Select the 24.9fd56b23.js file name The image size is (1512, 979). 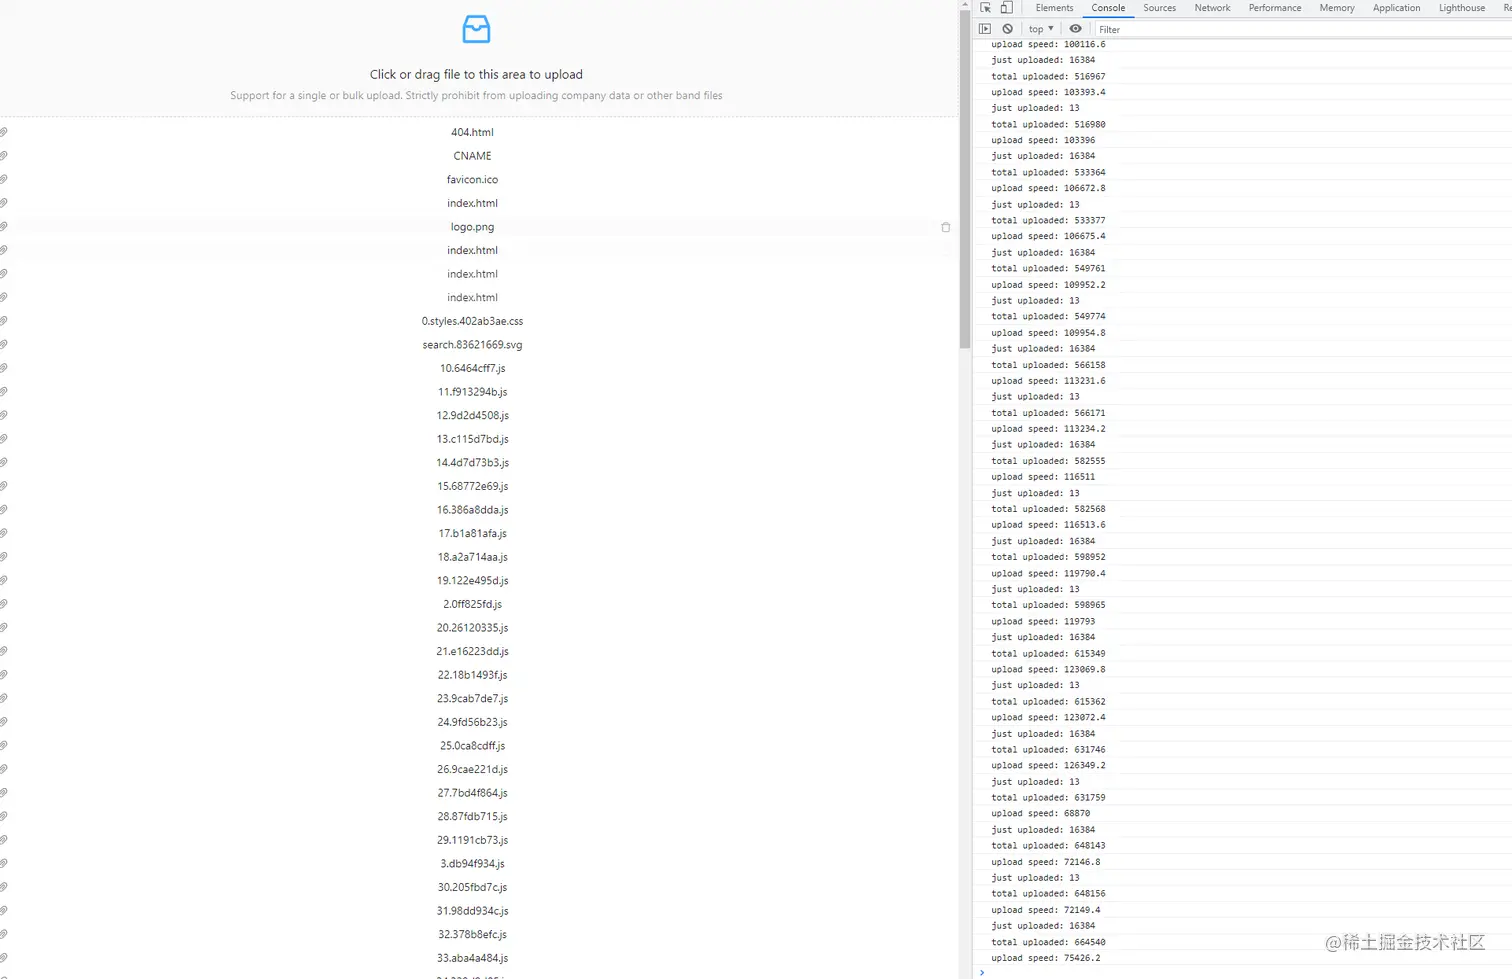tap(472, 722)
